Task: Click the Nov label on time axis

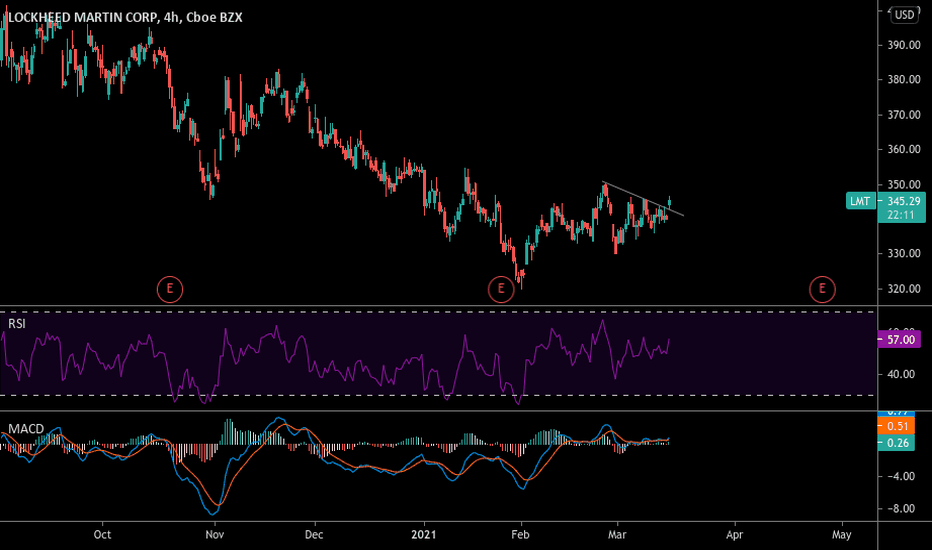Action: [x=215, y=535]
